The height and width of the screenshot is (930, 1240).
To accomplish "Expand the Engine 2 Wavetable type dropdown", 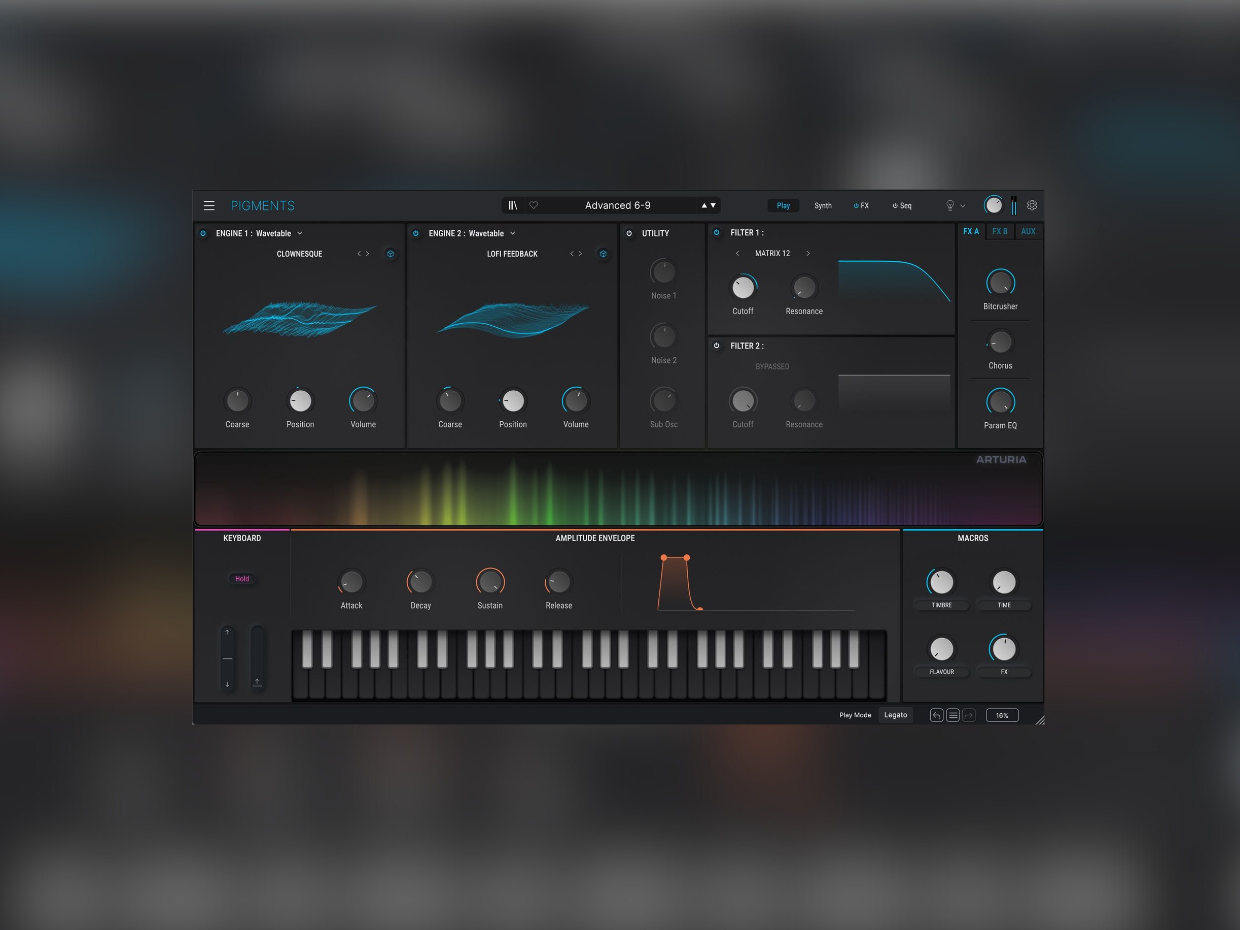I will coord(513,233).
